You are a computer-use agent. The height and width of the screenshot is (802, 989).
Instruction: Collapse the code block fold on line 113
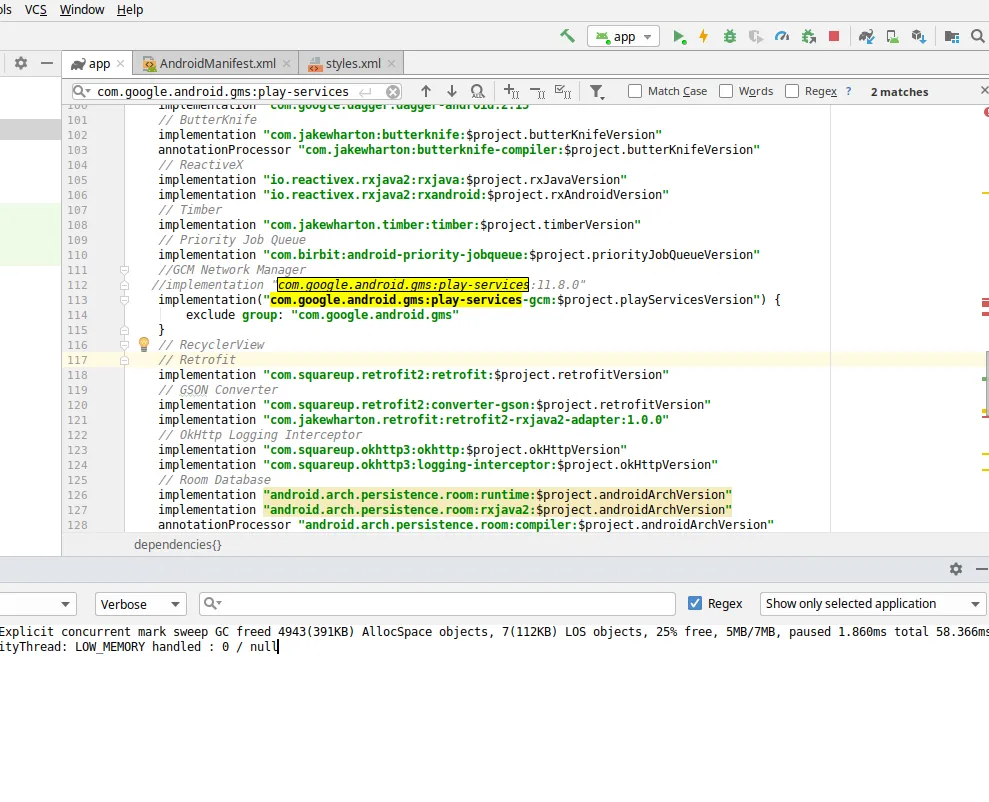coord(124,300)
